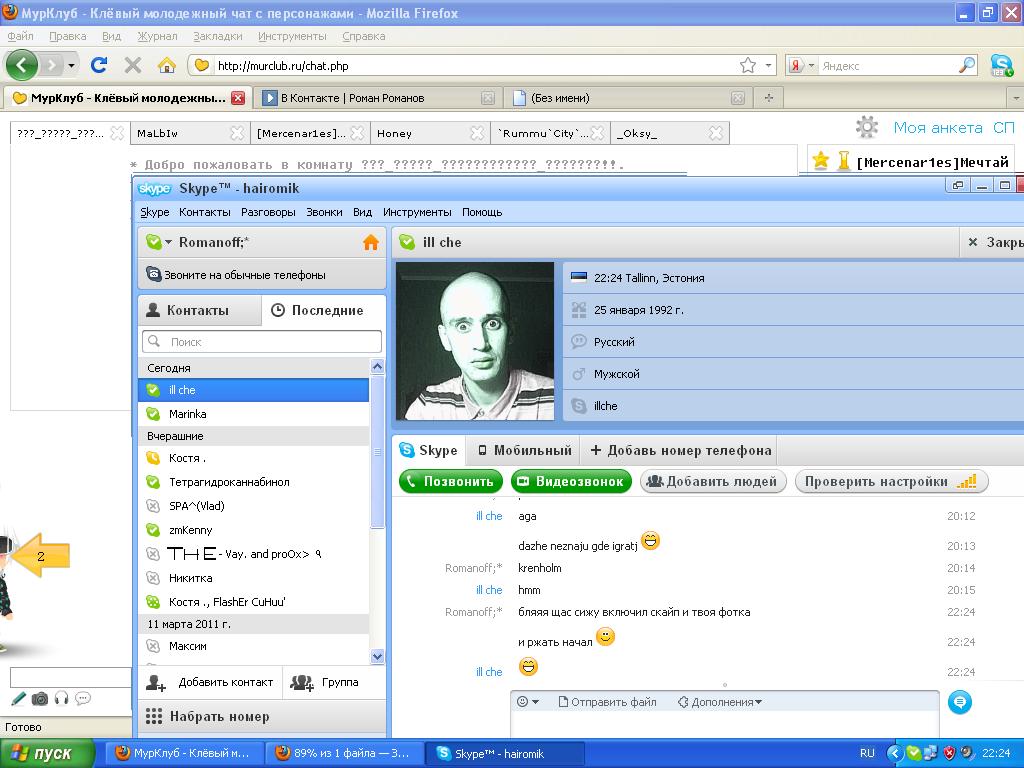
Task: Click speech bubble icon below MurClub input
Action: tap(83, 699)
